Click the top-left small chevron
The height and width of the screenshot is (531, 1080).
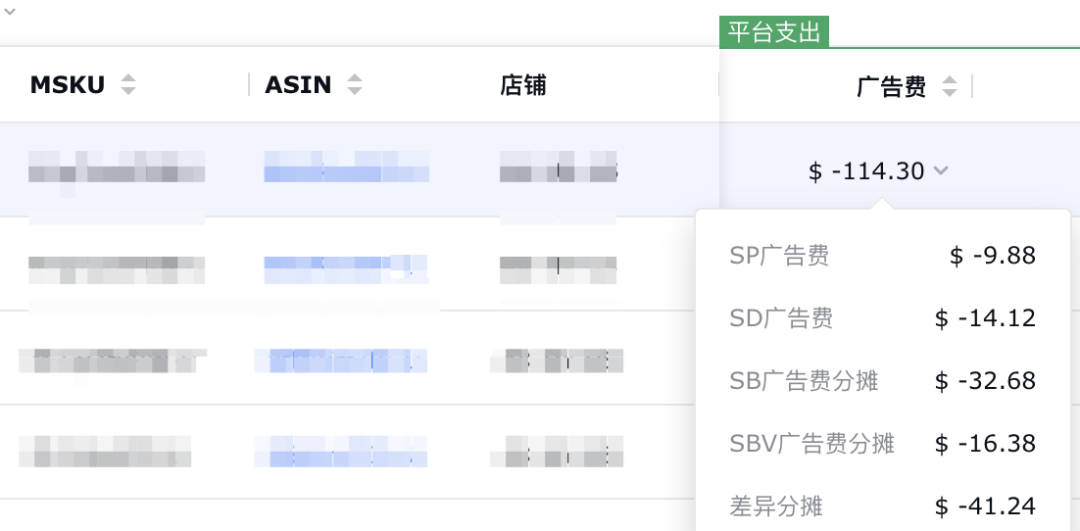click(x=10, y=11)
